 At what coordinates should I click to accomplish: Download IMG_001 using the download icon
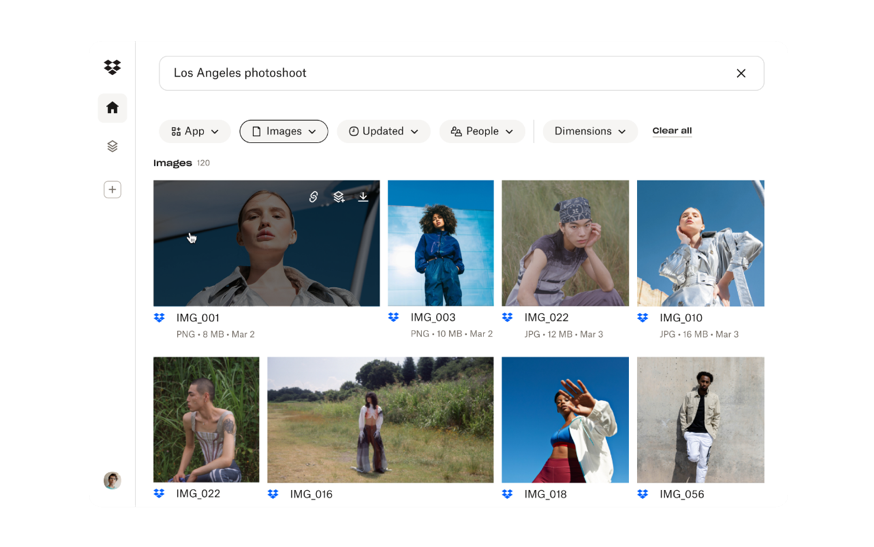(363, 197)
